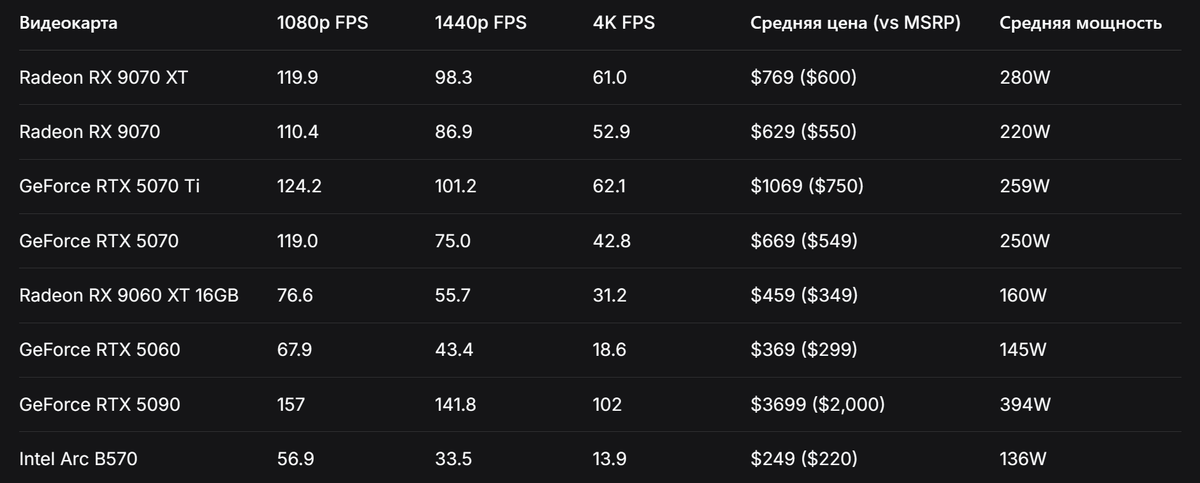Select the 13.9 value under 4K FPS
Viewport: 1200px width, 483px height.
(609, 459)
